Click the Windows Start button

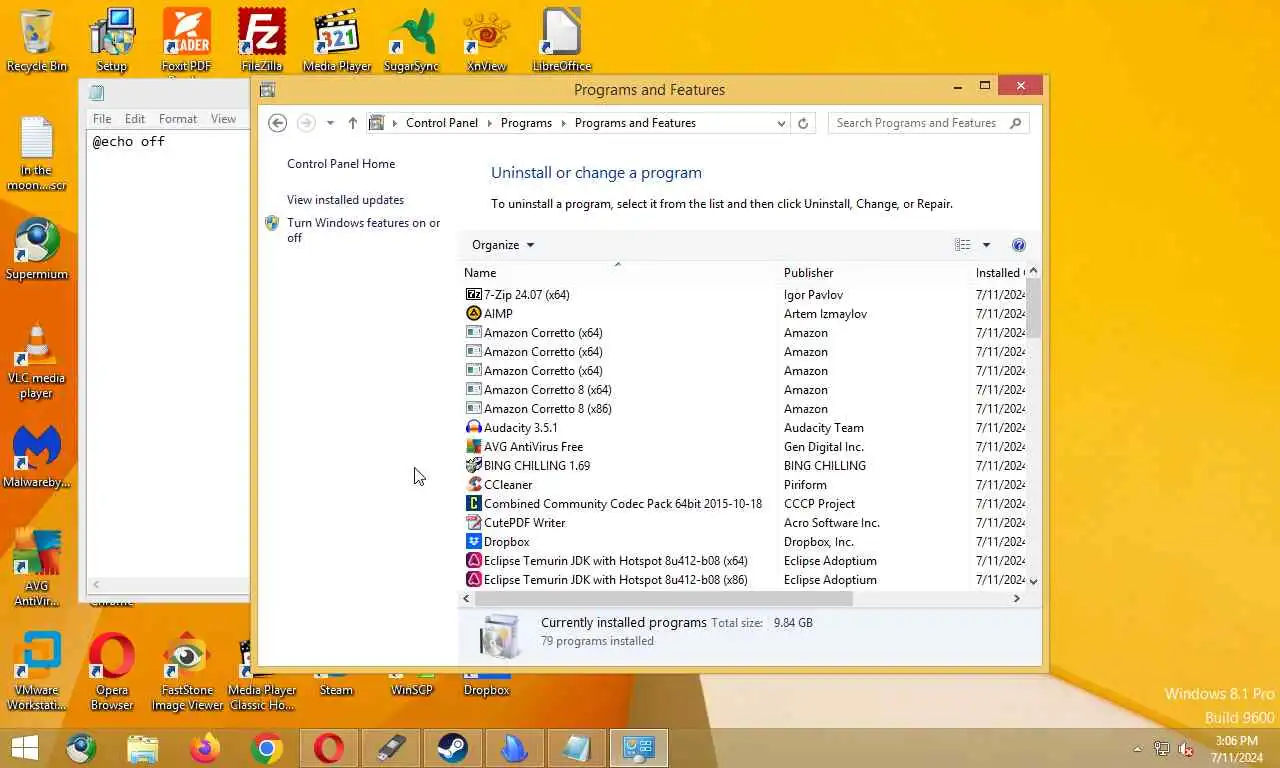pyautogui.click(x=24, y=748)
